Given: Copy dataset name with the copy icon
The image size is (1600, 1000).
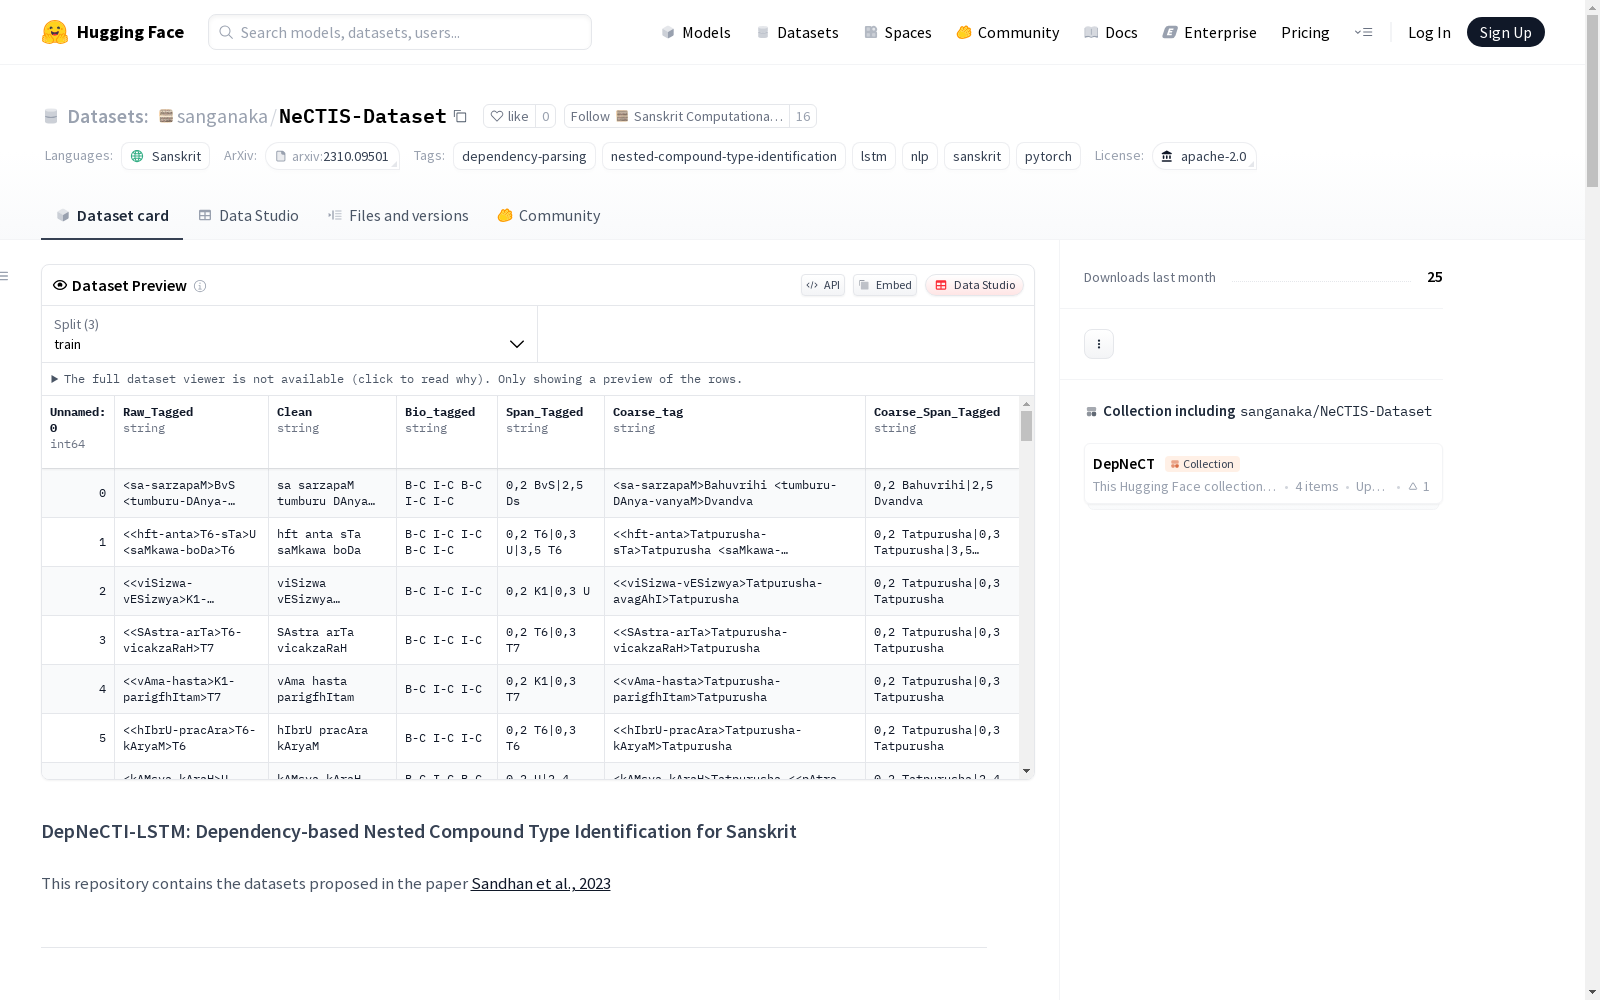Looking at the screenshot, I should click(460, 116).
